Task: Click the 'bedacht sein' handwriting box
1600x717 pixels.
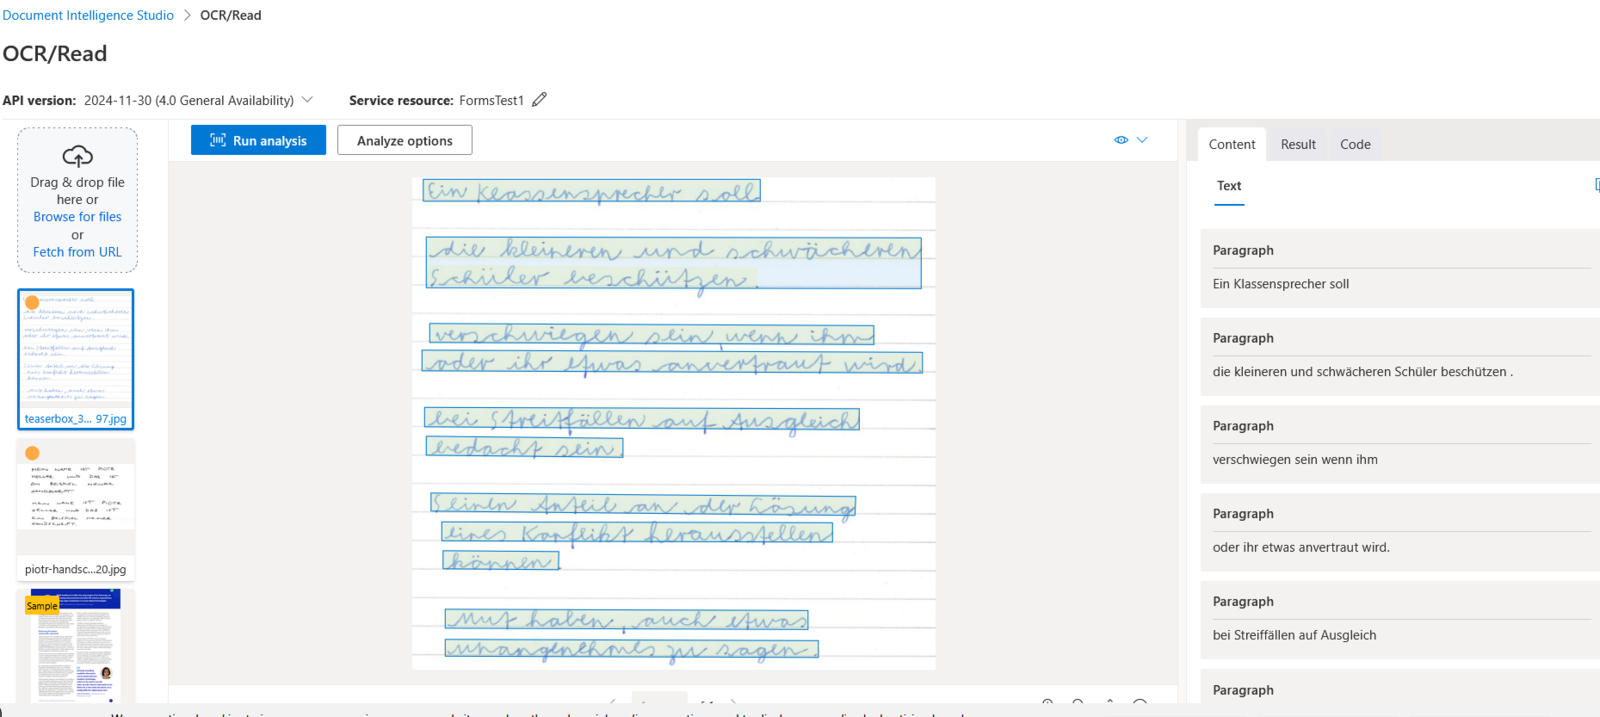Action: [524, 448]
